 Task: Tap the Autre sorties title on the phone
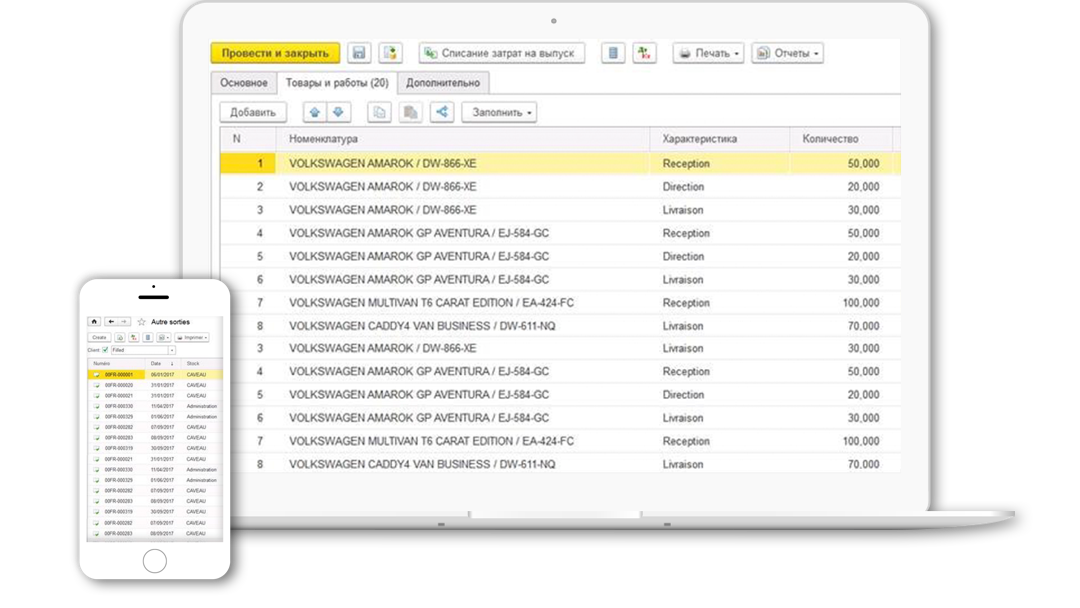tap(170, 322)
